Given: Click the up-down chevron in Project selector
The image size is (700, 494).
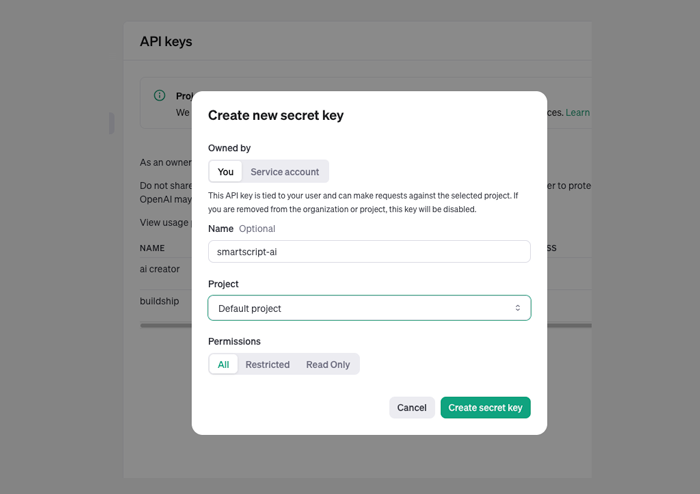Looking at the screenshot, I should [517, 308].
